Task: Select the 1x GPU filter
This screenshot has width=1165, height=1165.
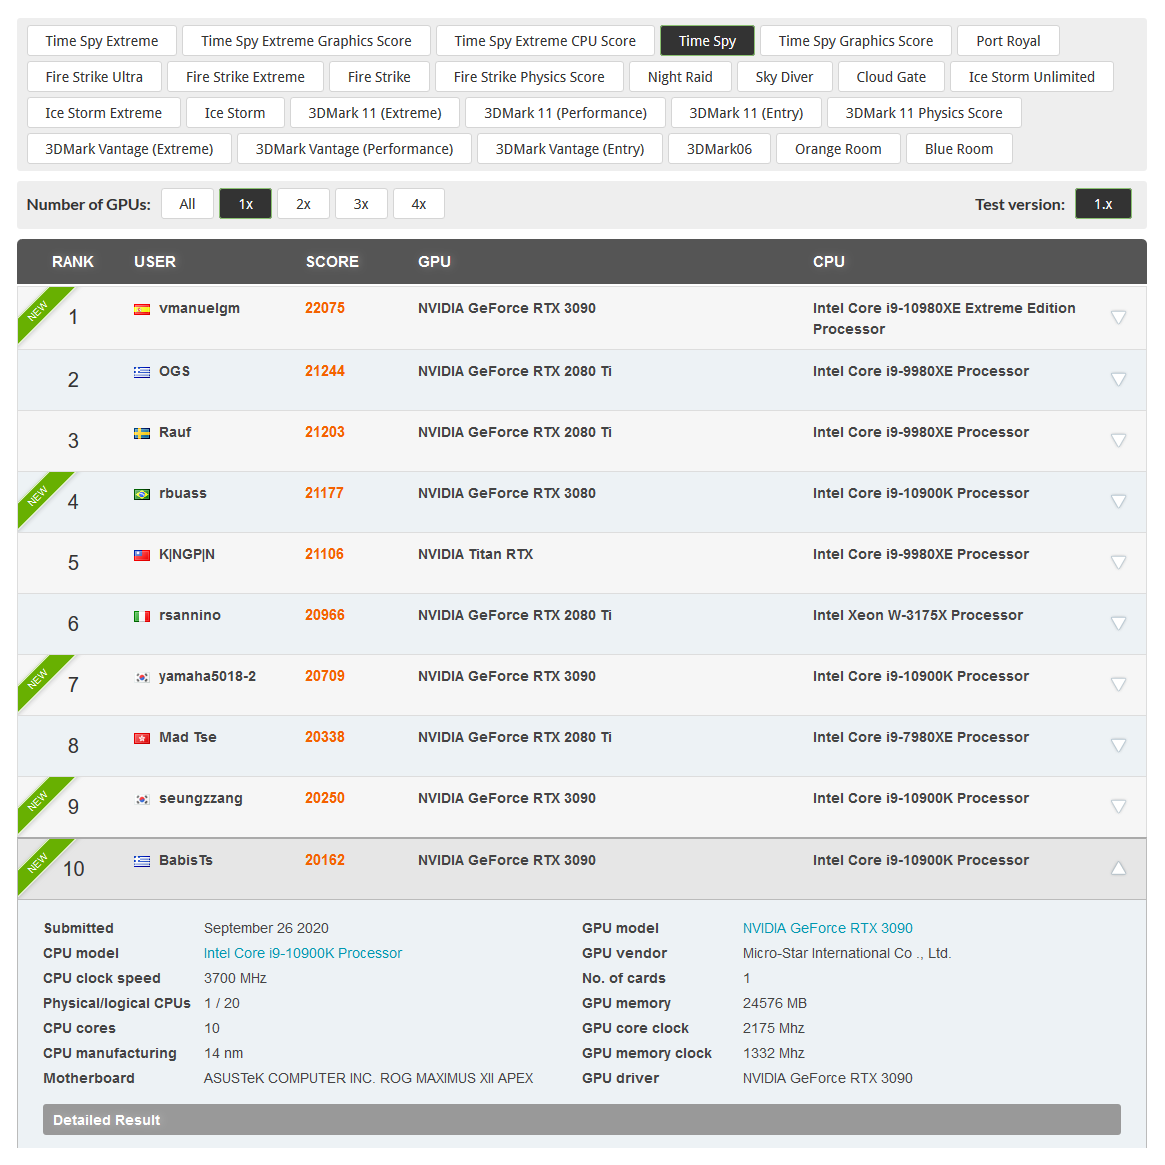Action: click(x=245, y=204)
